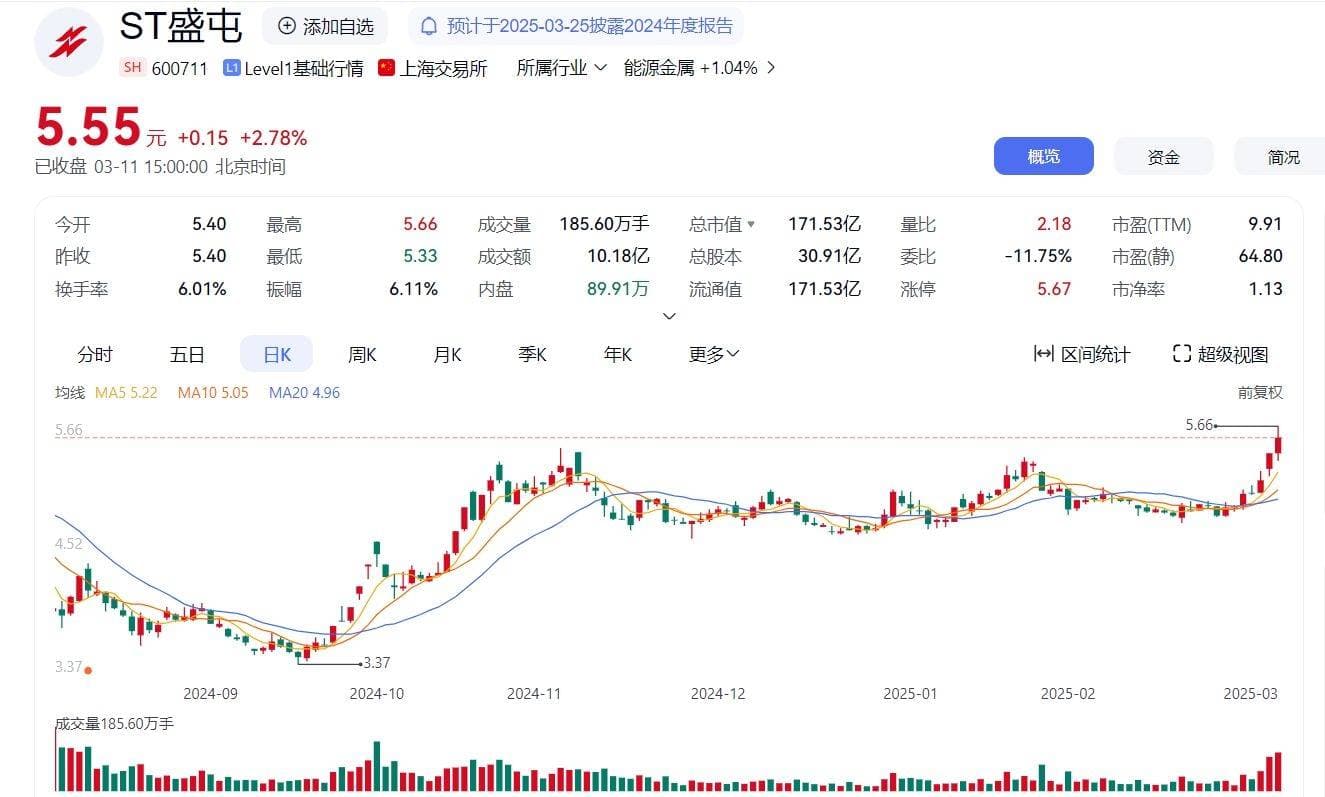
Task: Open the 2024 annual report disclosure notice
Action: (577, 26)
